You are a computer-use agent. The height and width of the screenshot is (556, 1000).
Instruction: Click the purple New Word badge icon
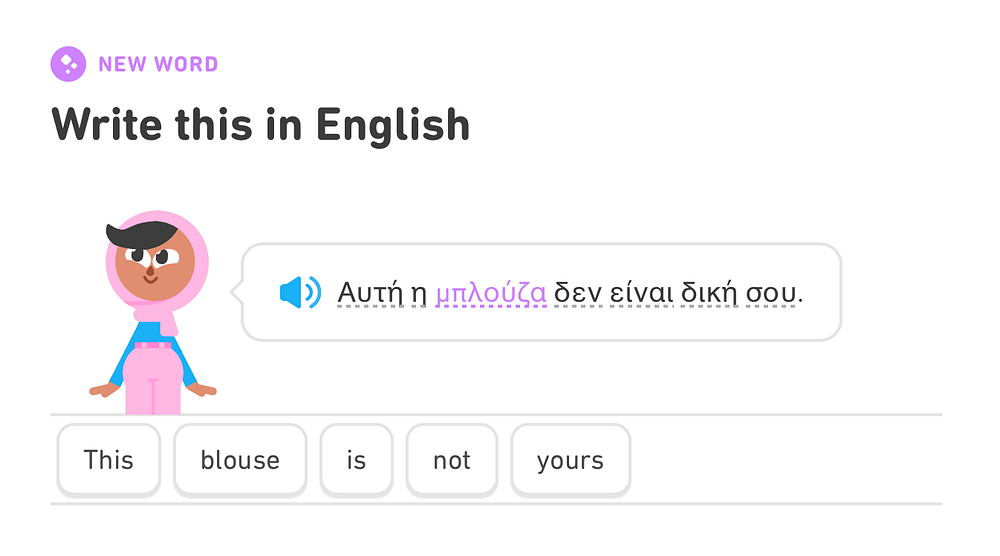pos(68,64)
